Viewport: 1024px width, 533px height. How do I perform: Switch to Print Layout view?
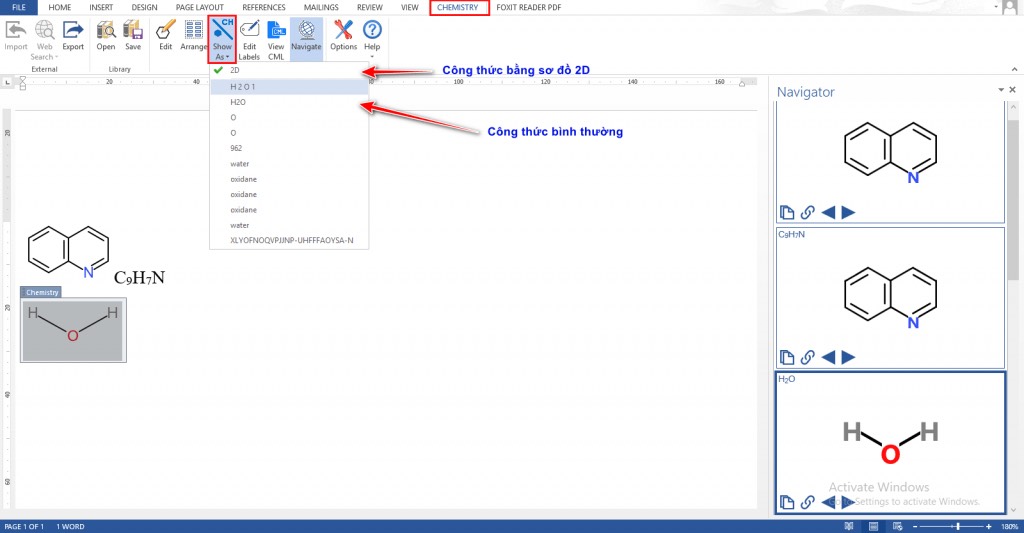[x=873, y=526]
